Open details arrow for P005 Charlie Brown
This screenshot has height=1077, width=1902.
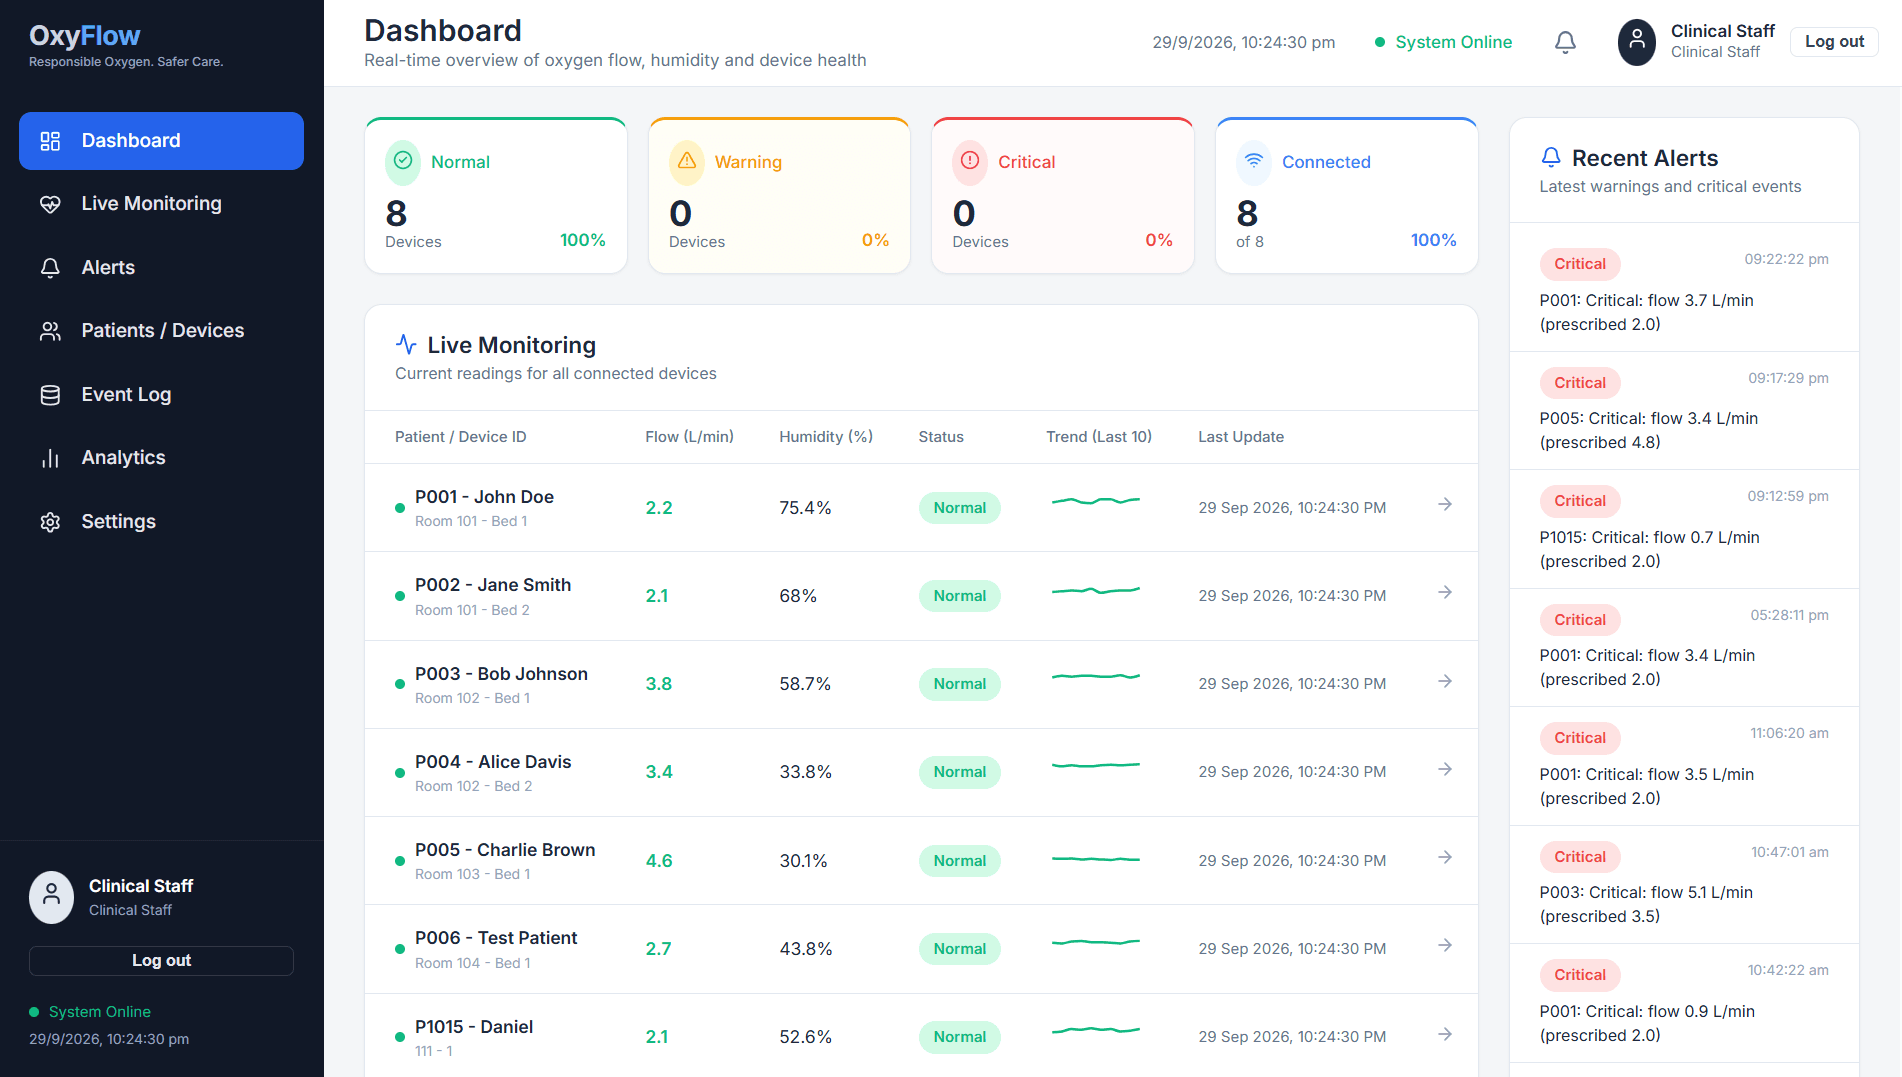(1445, 858)
